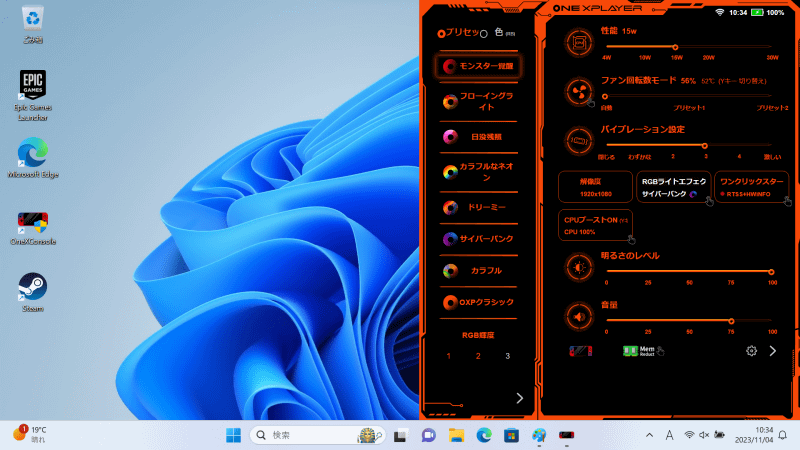Select the プリセット radio option

(441, 34)
